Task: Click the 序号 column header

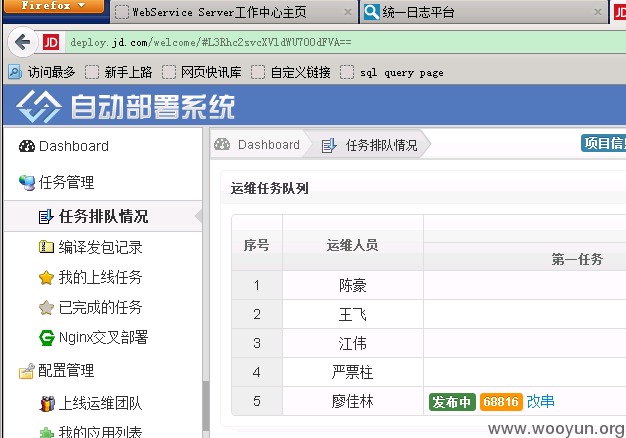Action: [257, 245]
